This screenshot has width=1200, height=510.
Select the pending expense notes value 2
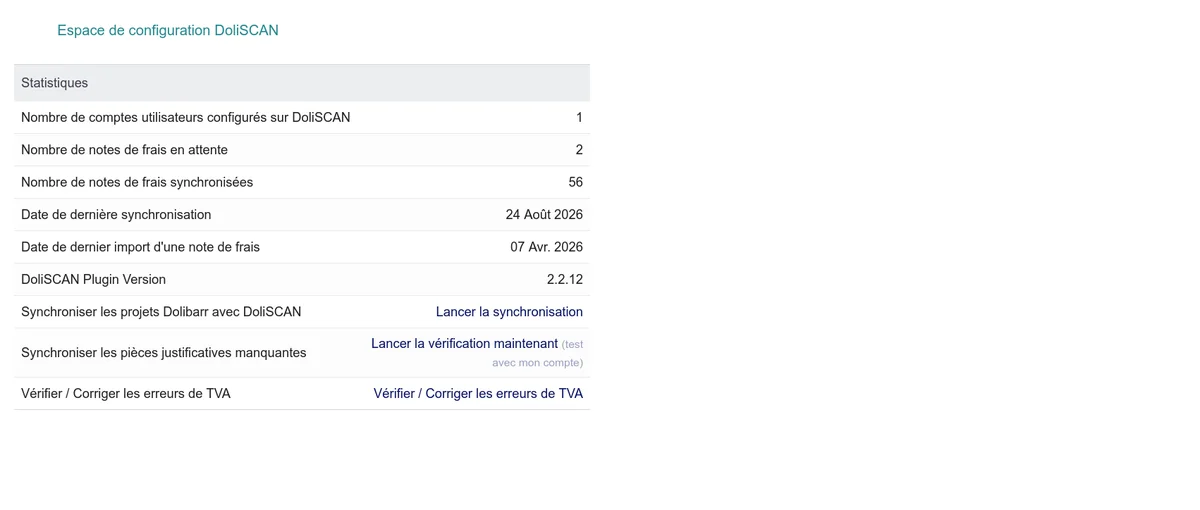tap(579, 150)
